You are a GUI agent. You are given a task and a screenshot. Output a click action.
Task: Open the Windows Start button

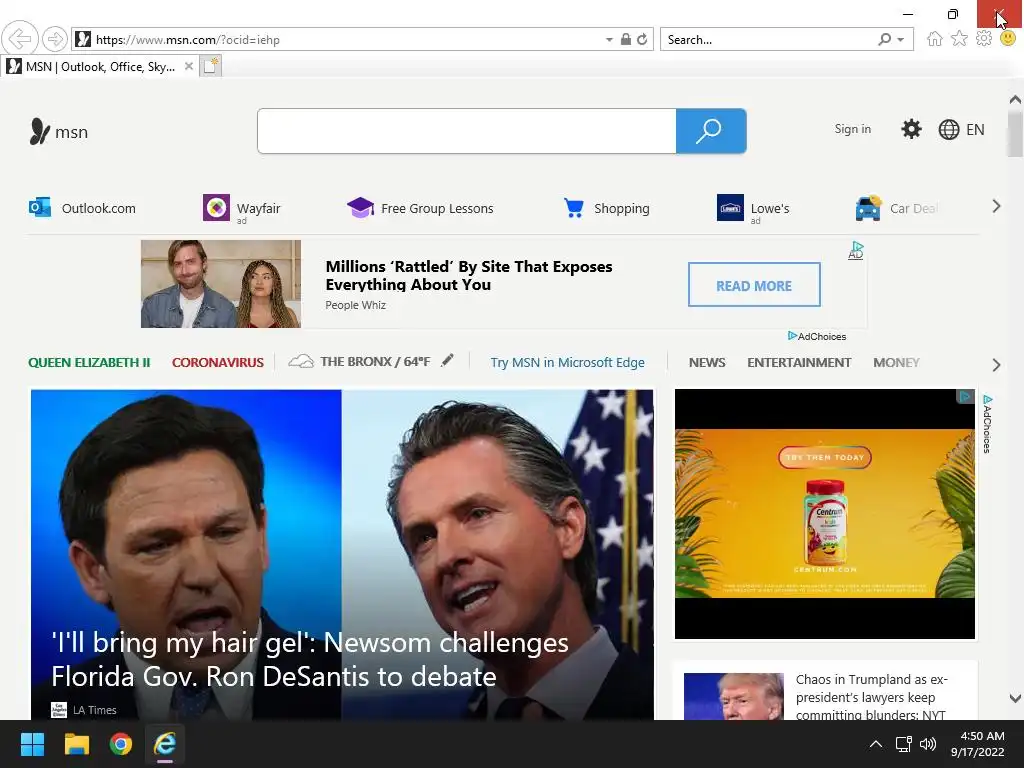point(32,744)
